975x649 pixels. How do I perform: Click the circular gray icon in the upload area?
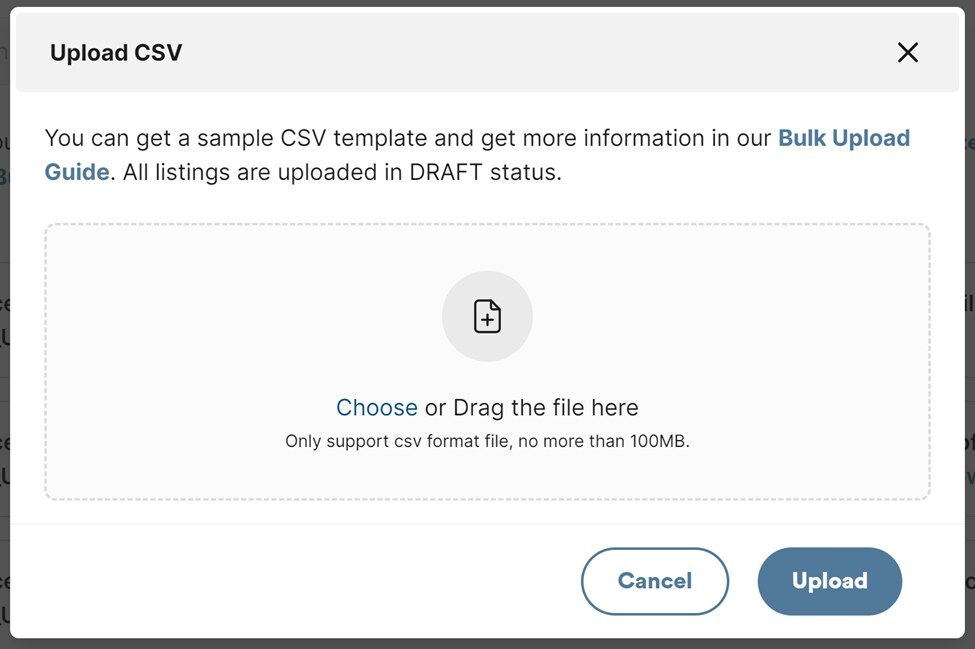coord(487,315)
